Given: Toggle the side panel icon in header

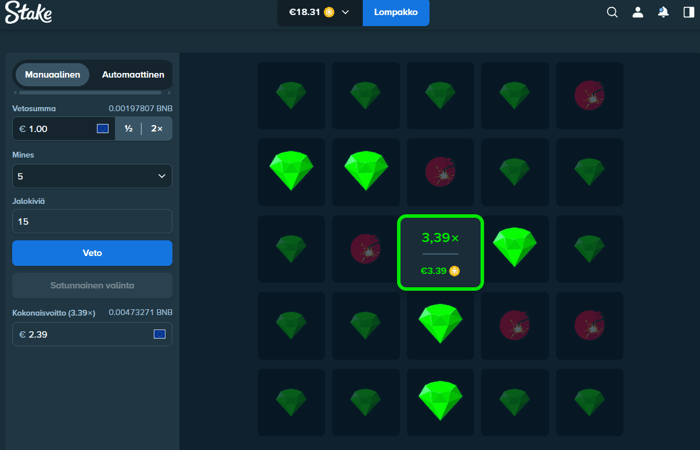Looking at the screenshot, I should point(688,12).
